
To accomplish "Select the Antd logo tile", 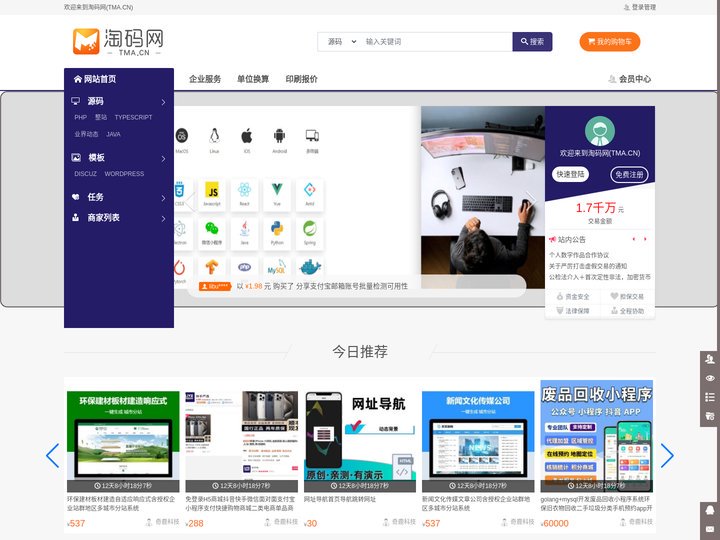I will click(x=310, y=193).
